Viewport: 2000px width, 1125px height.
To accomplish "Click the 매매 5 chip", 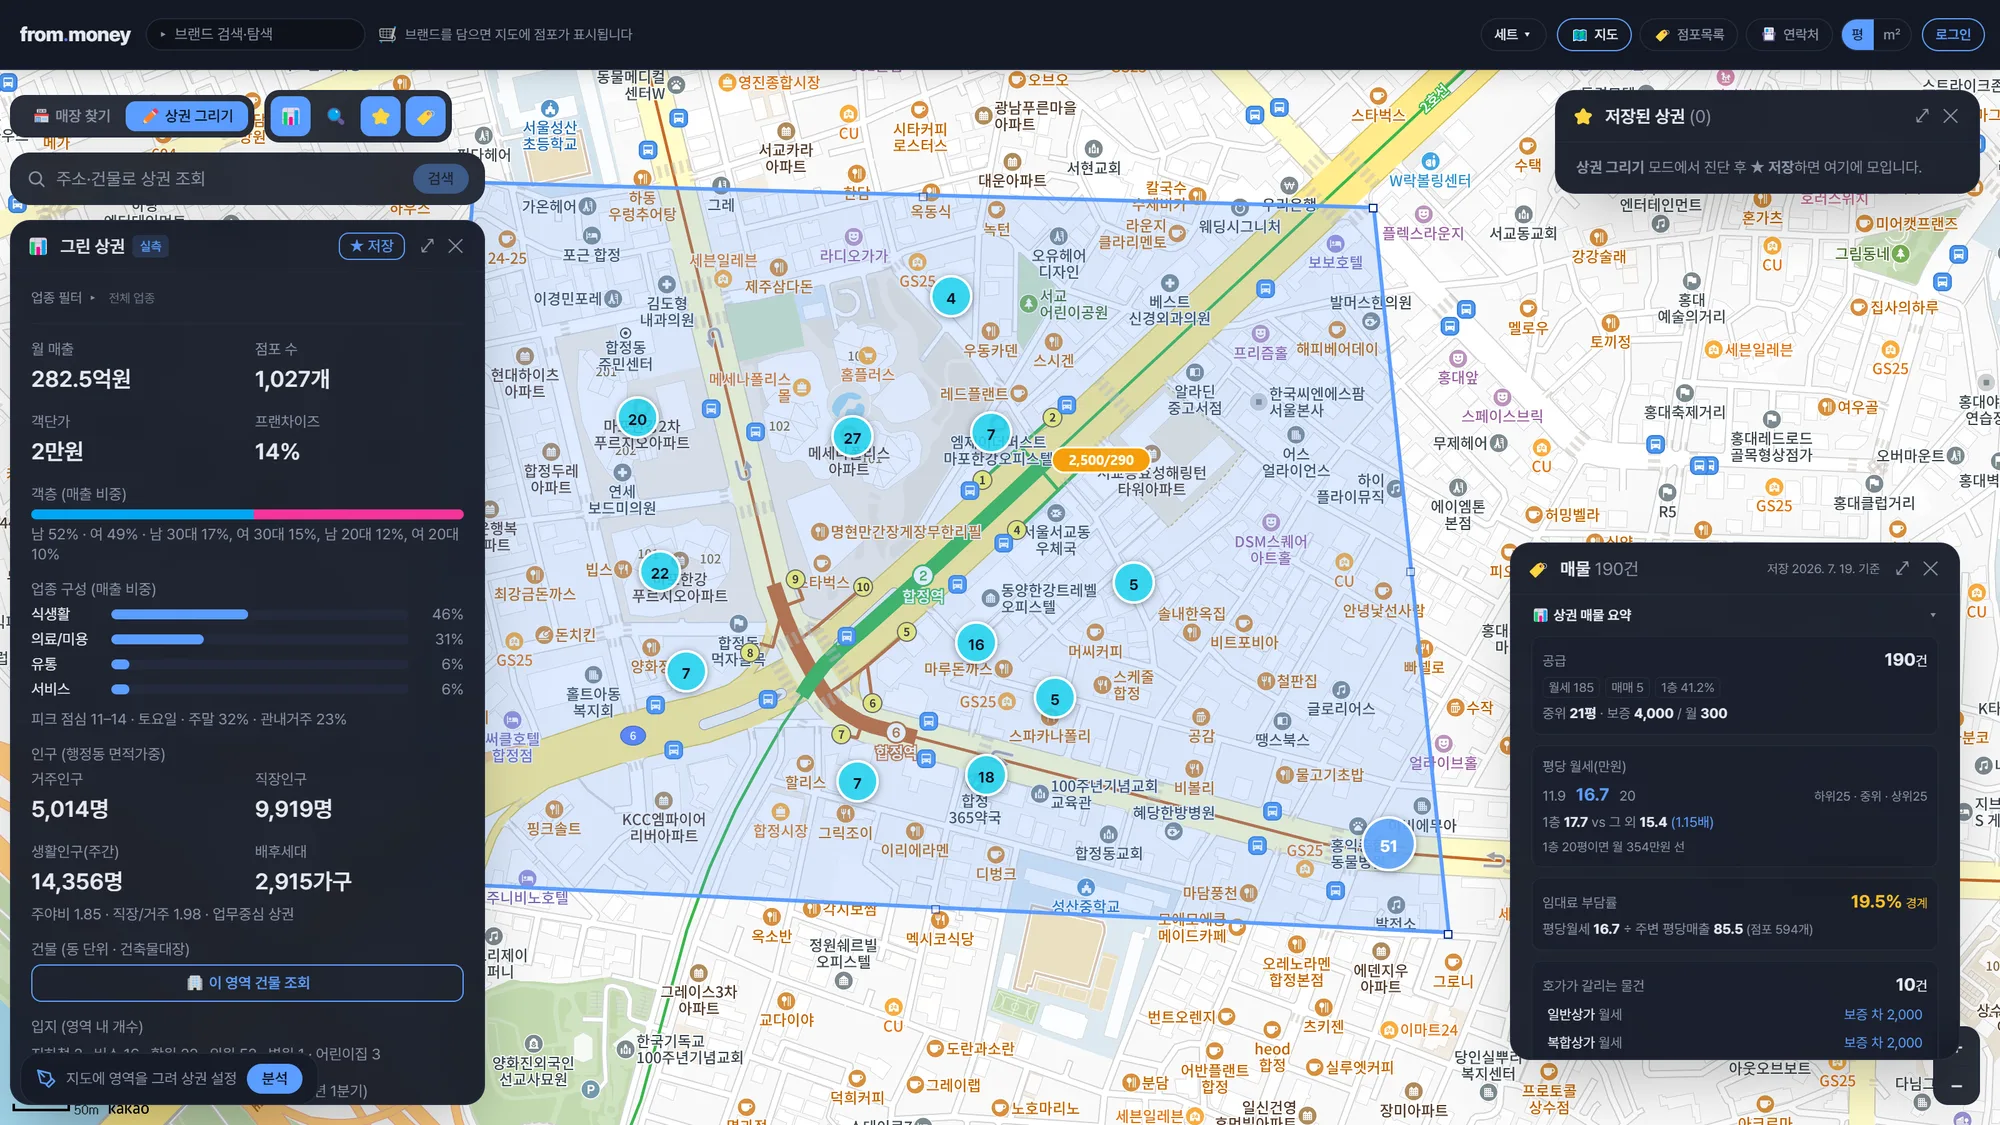I will pos(1627,687).
